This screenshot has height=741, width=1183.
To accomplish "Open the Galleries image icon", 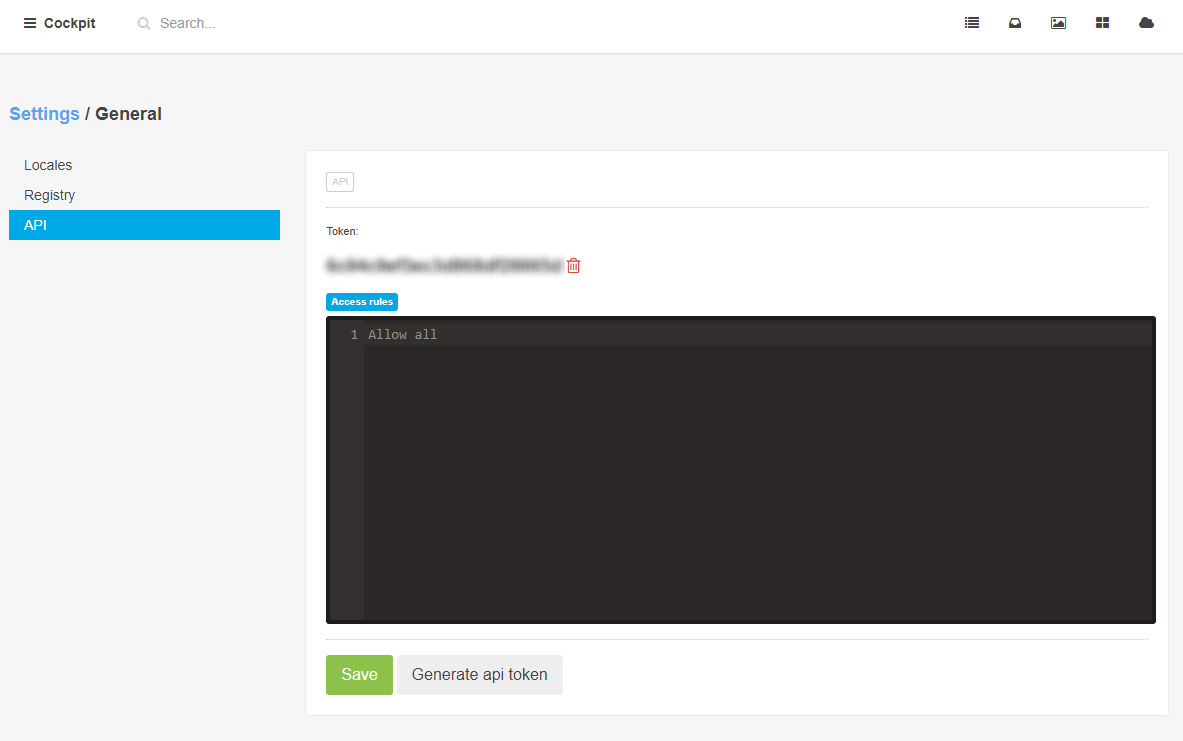I will point(1059,23).
